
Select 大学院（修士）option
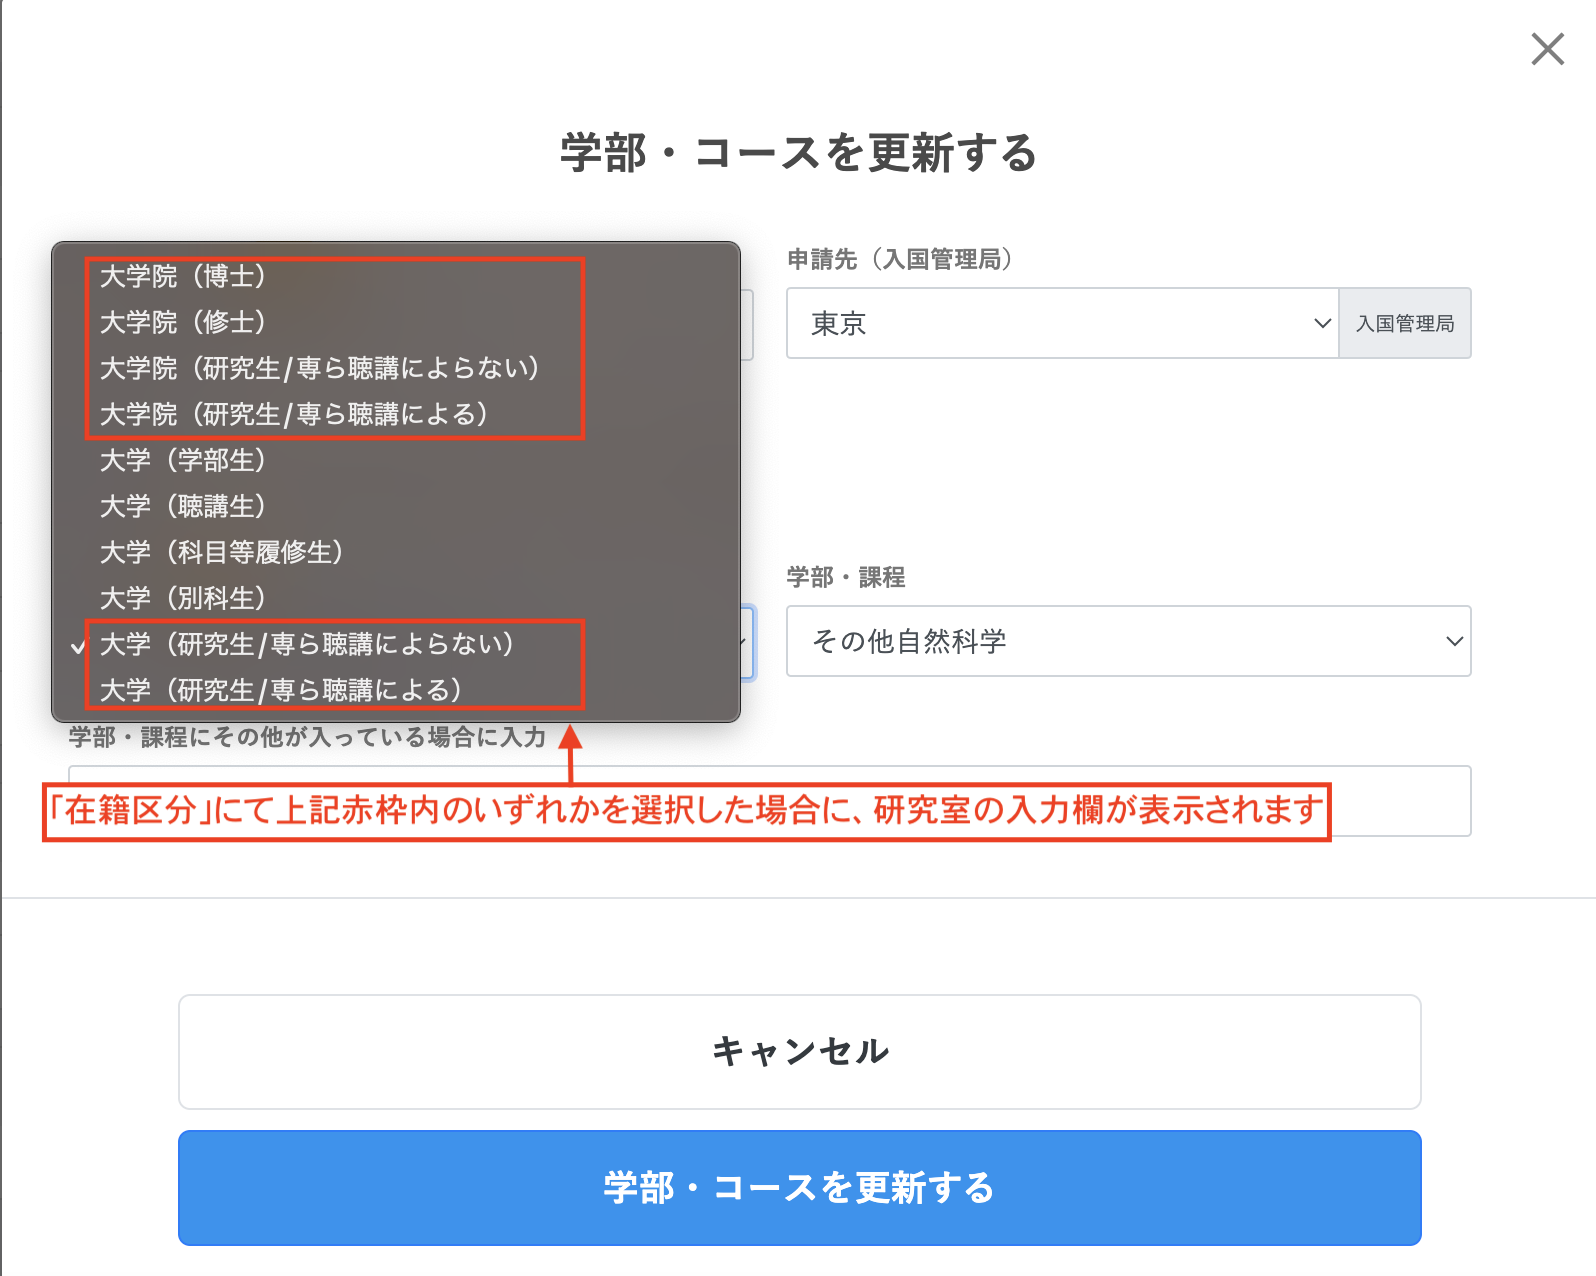pyautogui.click(x=395, y=322)
